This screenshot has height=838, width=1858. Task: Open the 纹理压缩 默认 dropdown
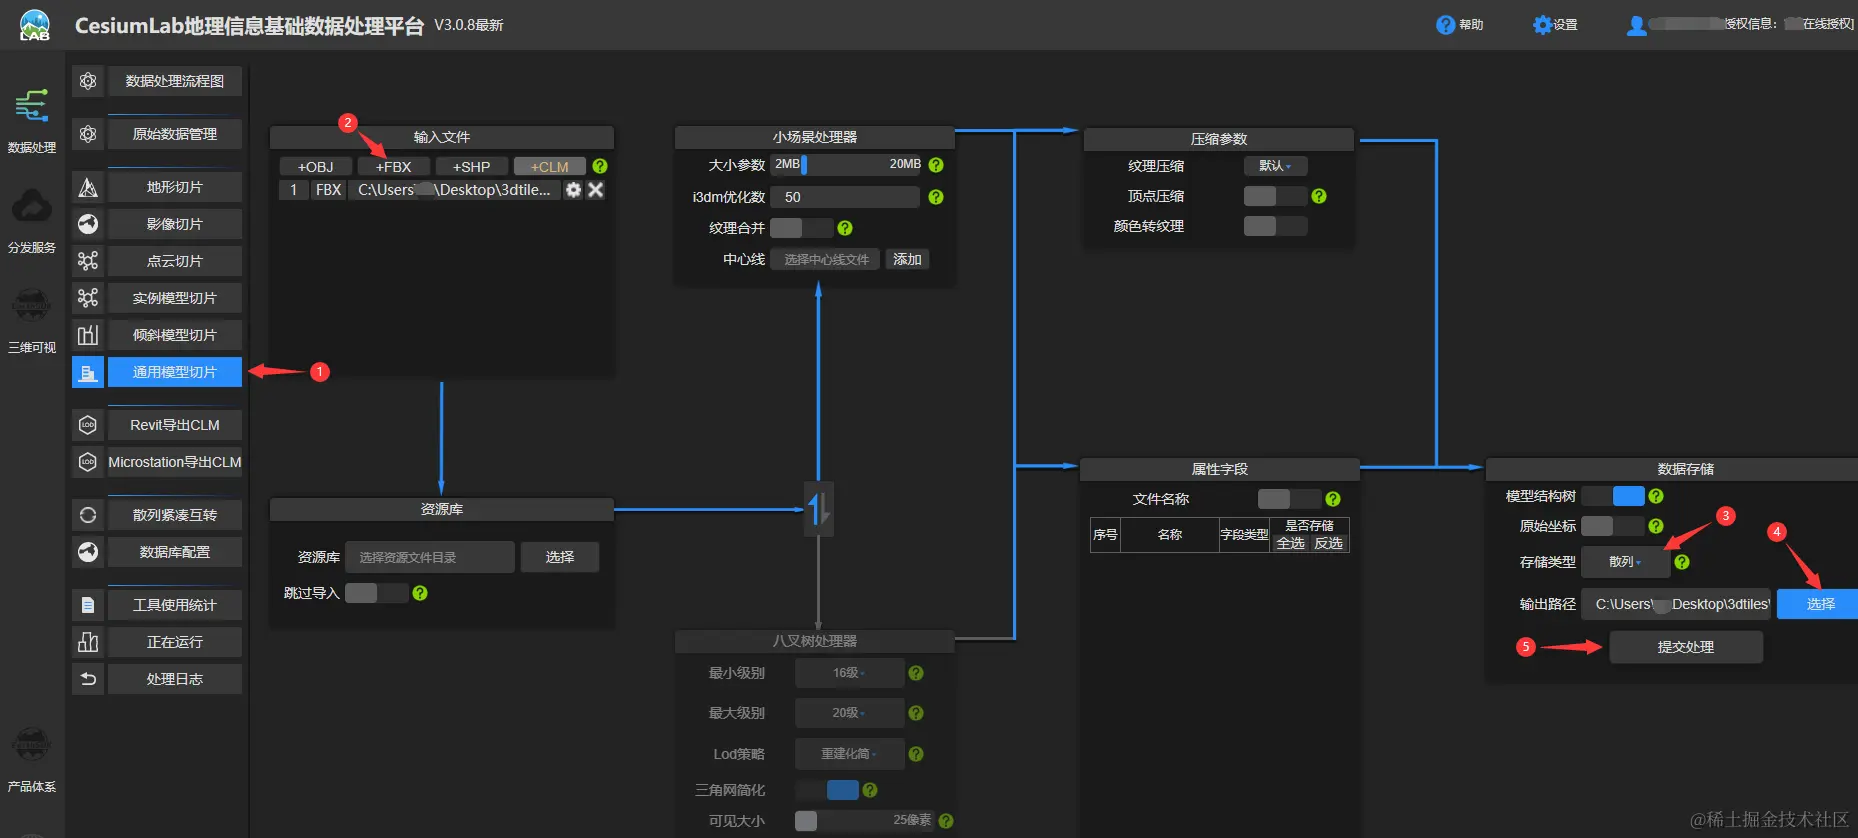pos(1275,166)
